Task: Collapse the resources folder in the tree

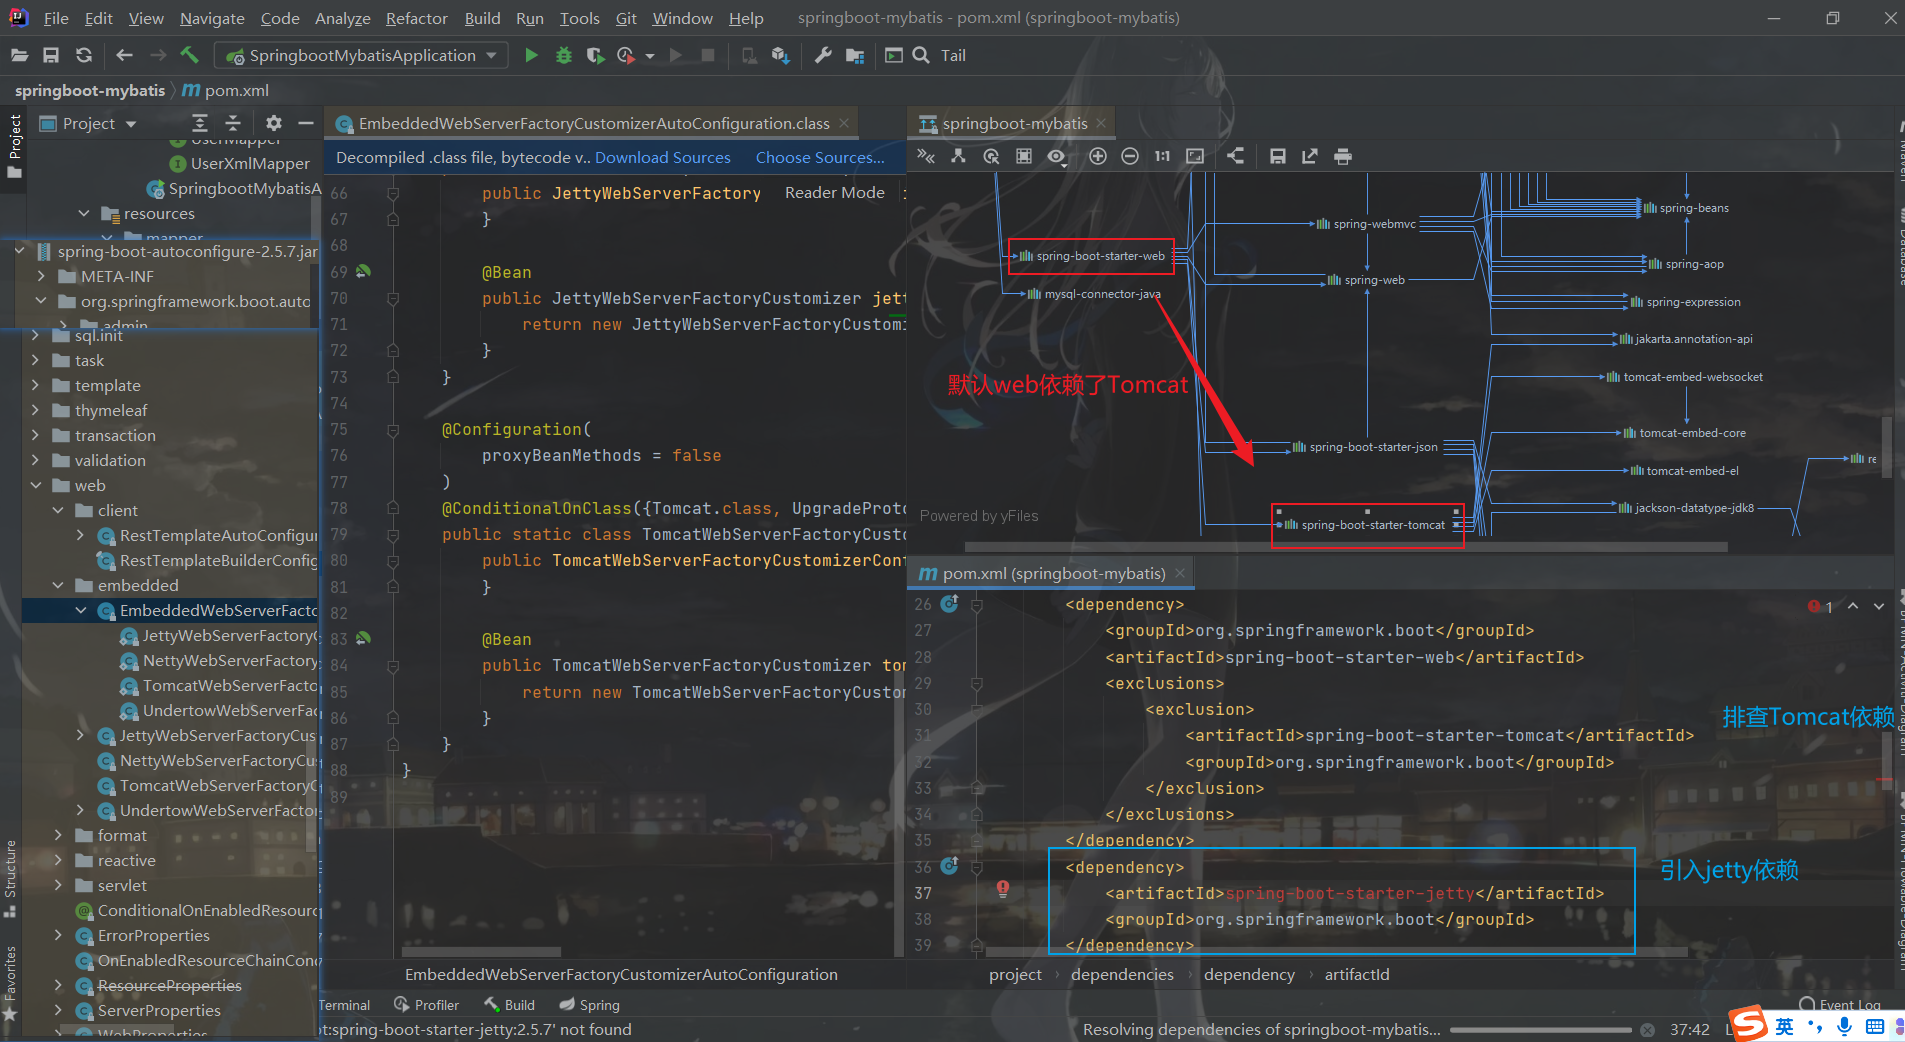Action: pos(84,213)
